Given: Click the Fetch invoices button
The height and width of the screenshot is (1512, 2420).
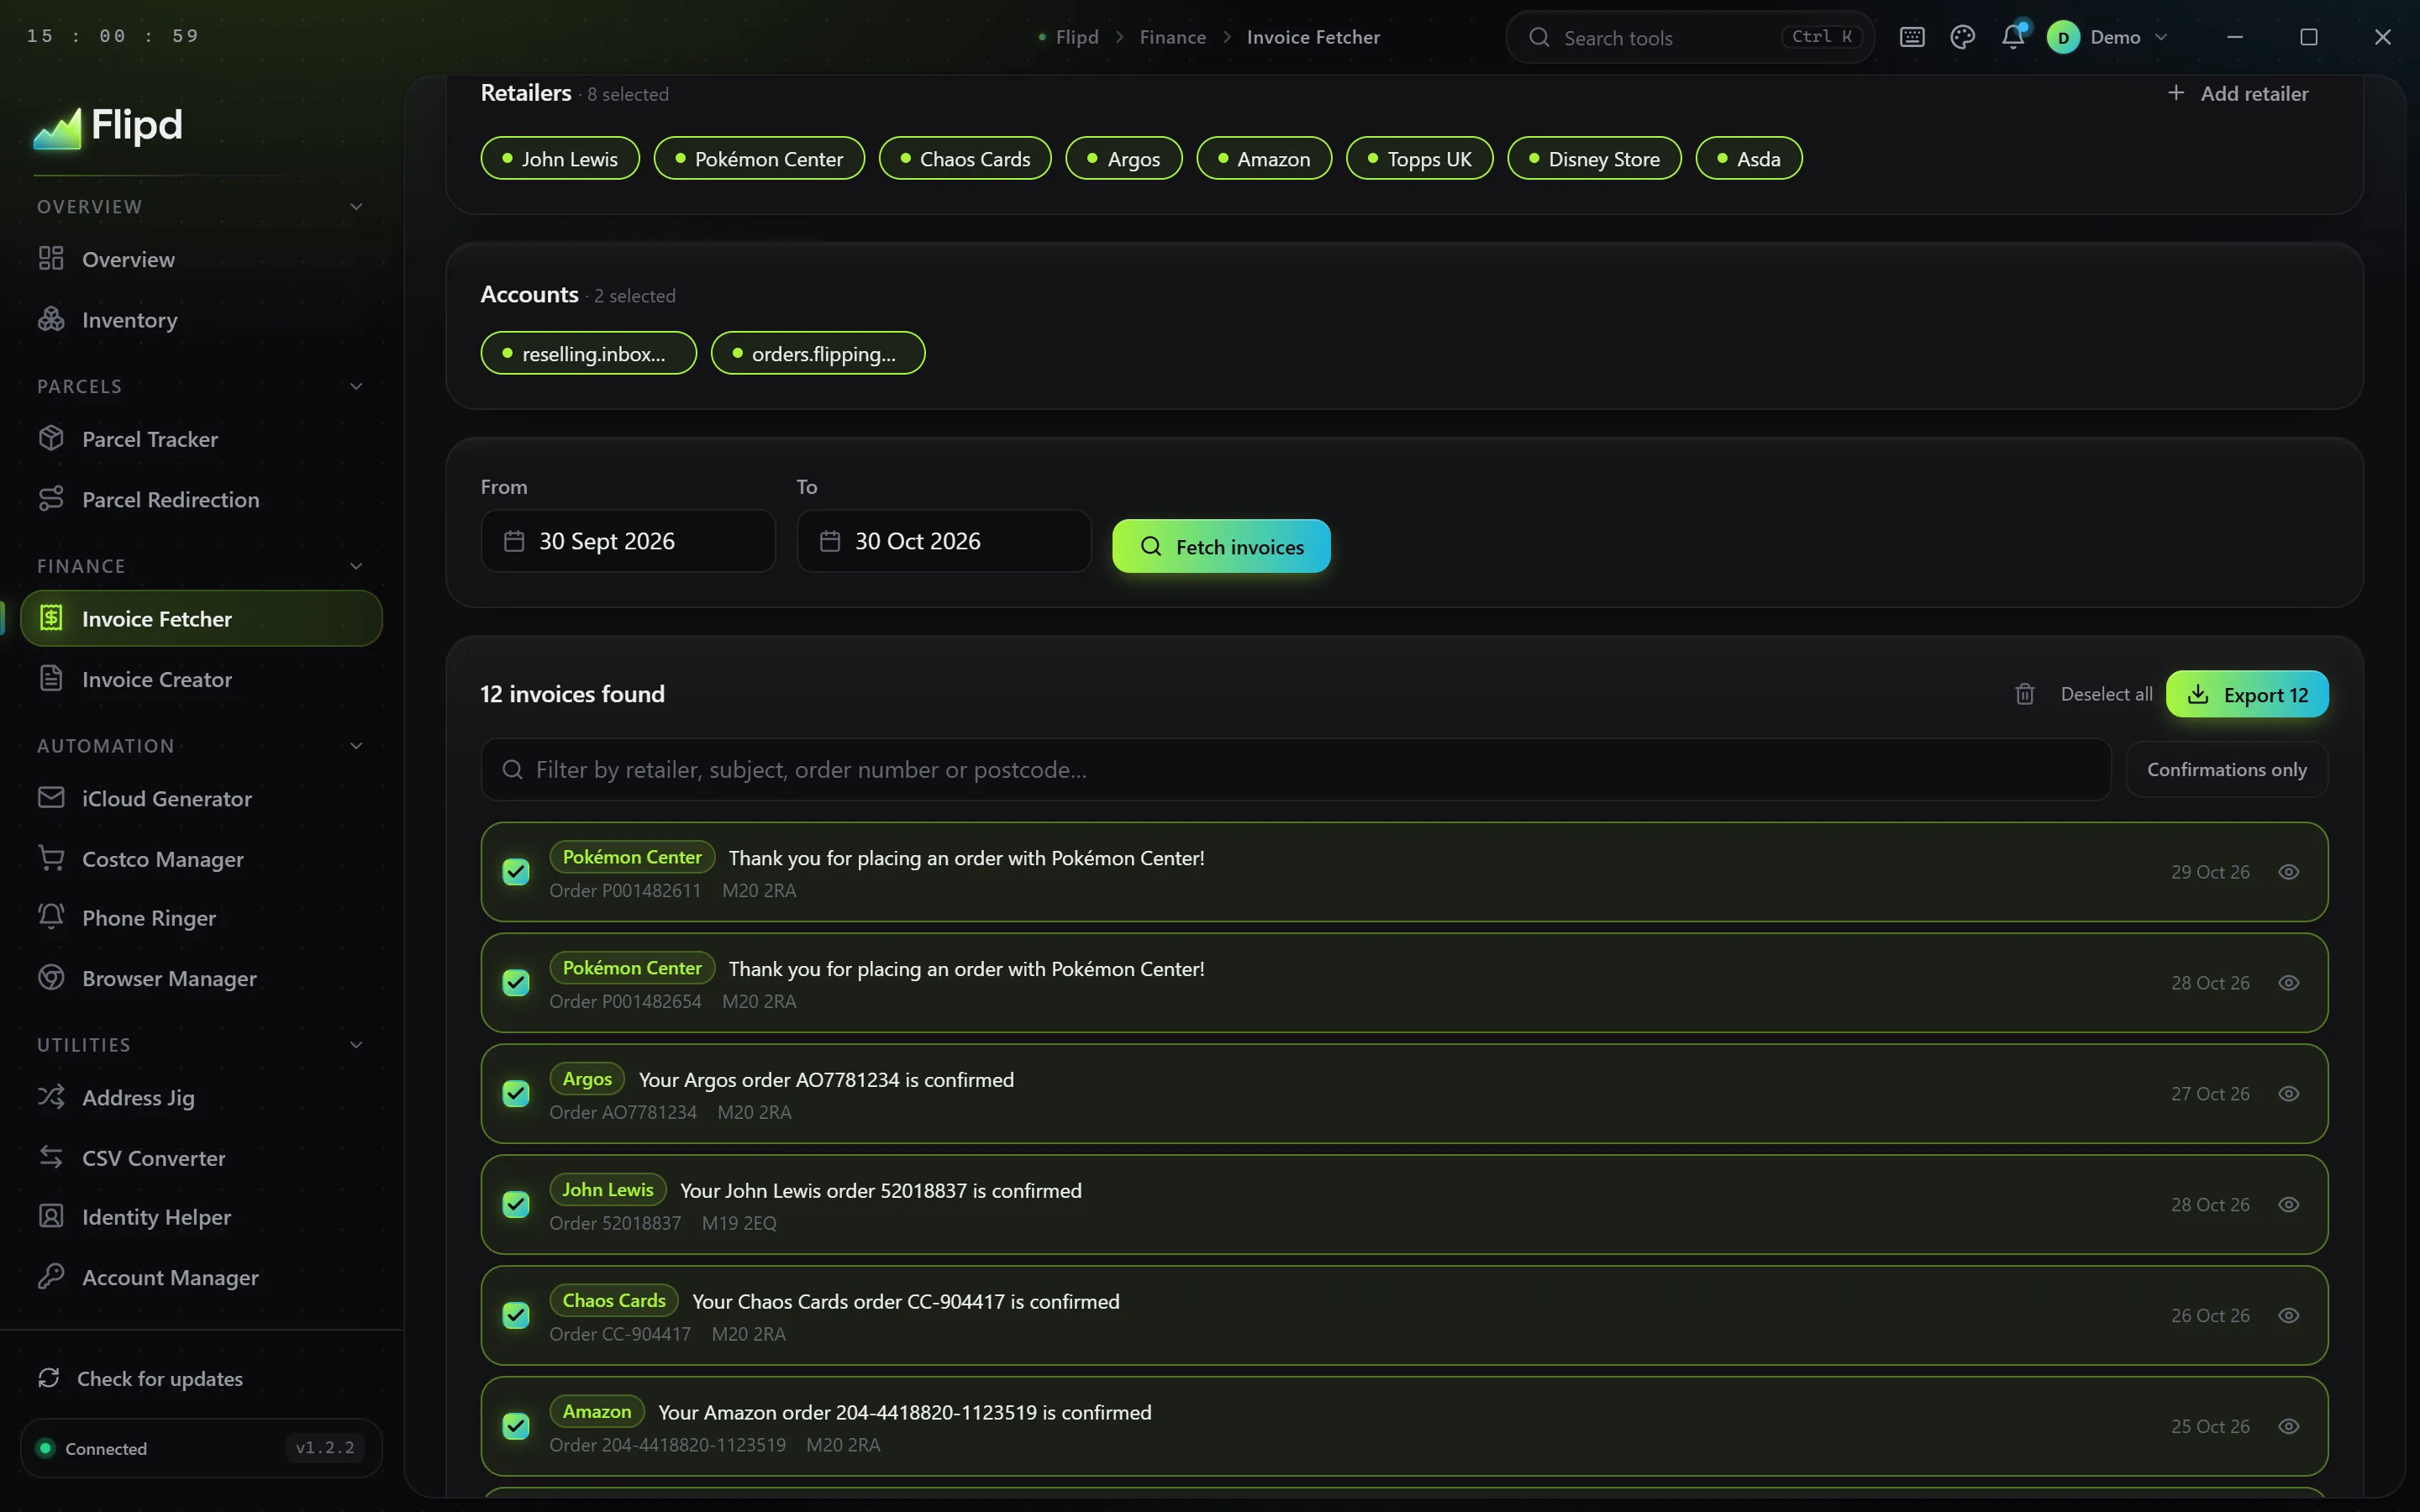Looking at the screenshot, I should [1221, 546].
